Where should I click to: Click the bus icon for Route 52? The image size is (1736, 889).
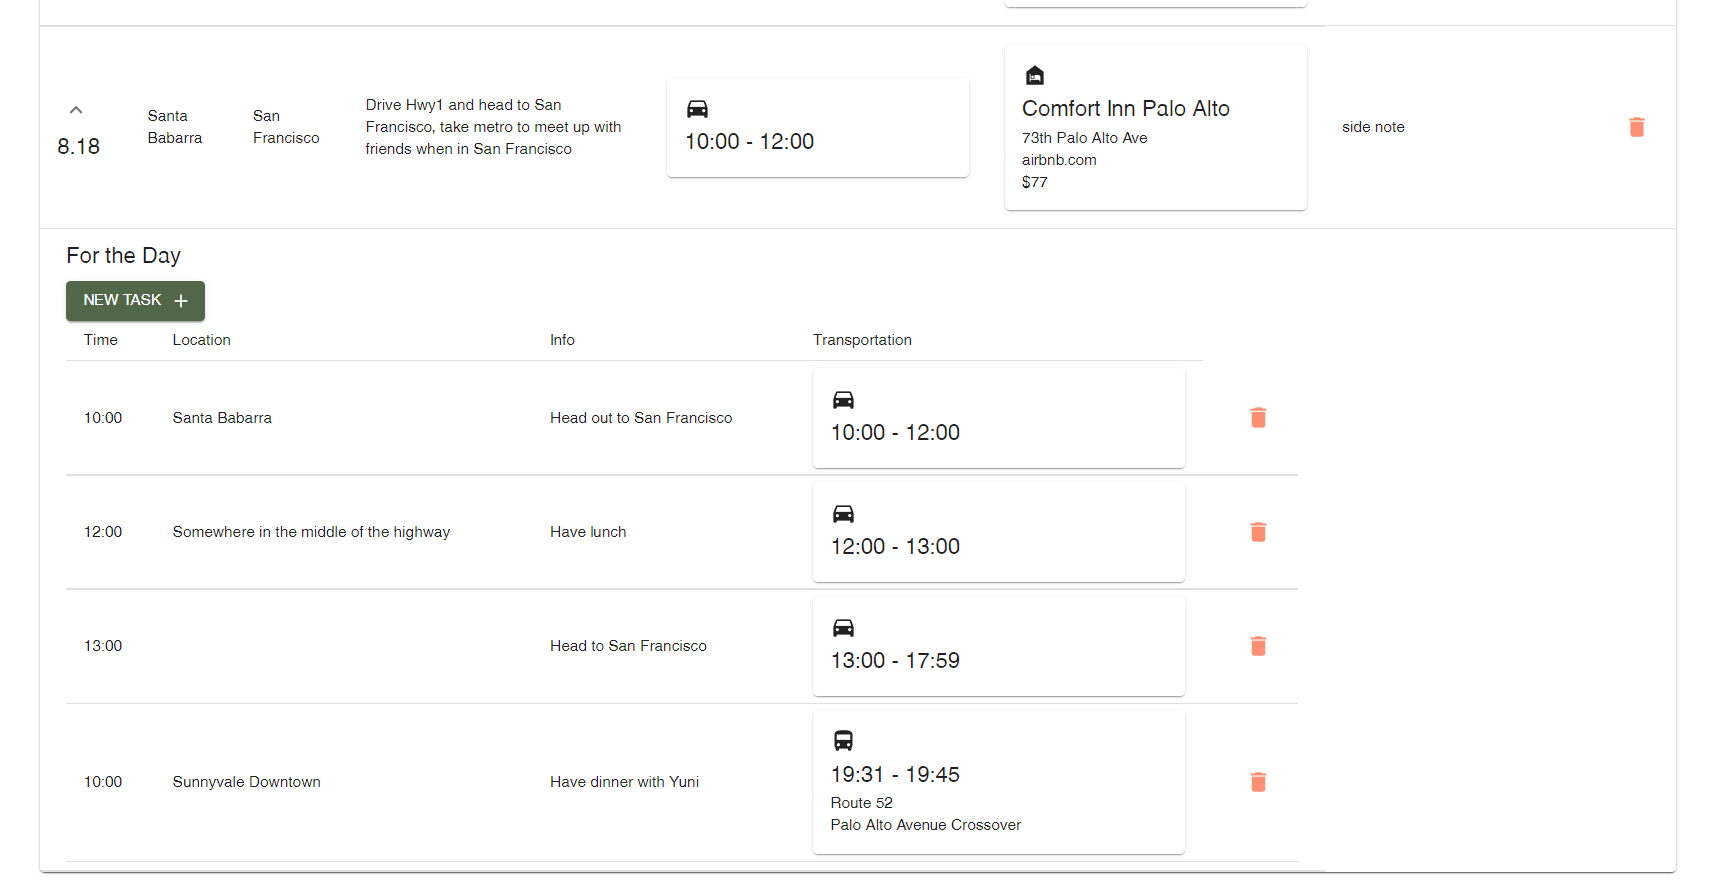843,741
